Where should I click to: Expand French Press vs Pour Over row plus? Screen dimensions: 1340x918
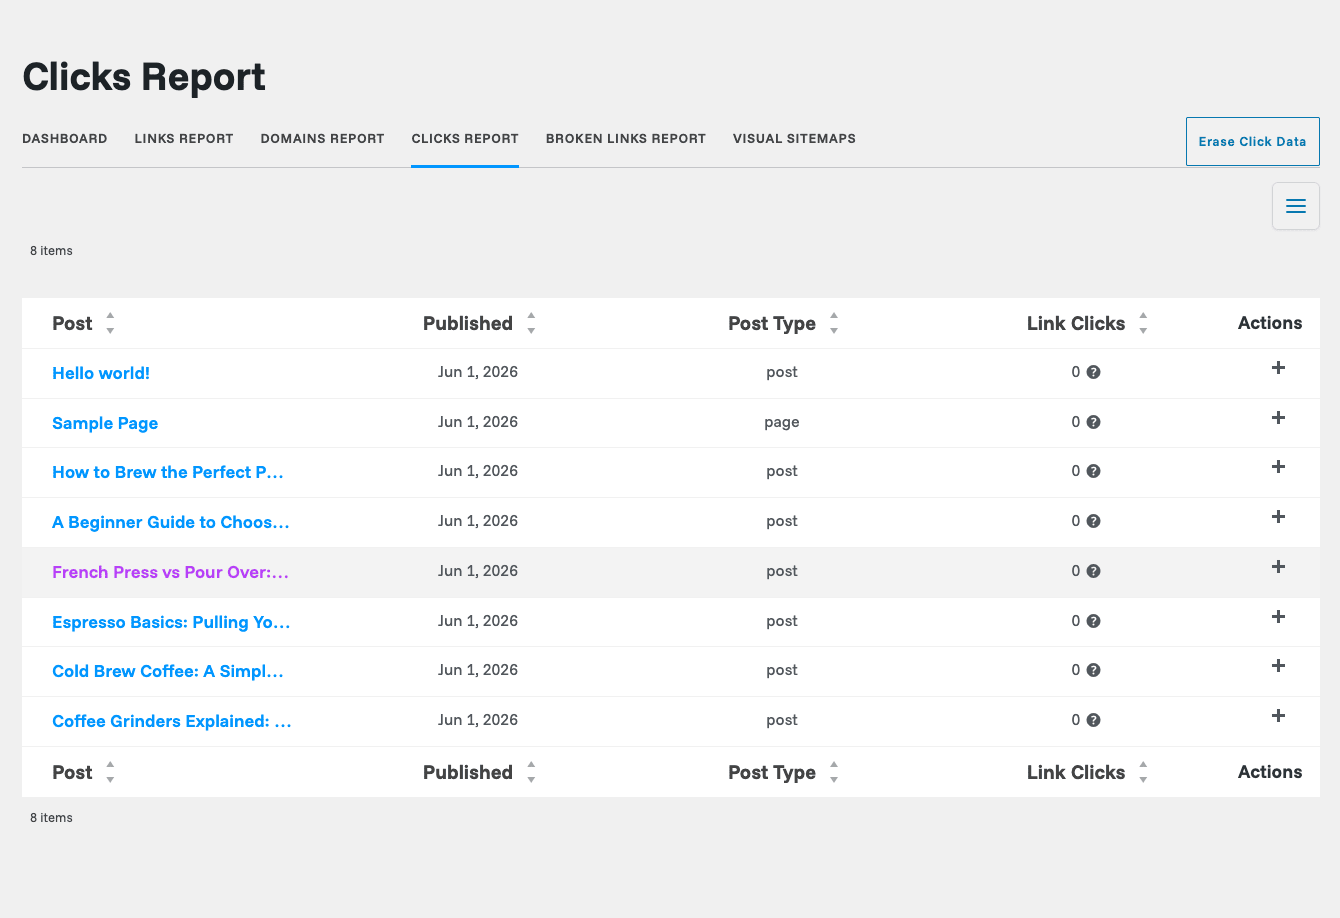click(1278, 567)
